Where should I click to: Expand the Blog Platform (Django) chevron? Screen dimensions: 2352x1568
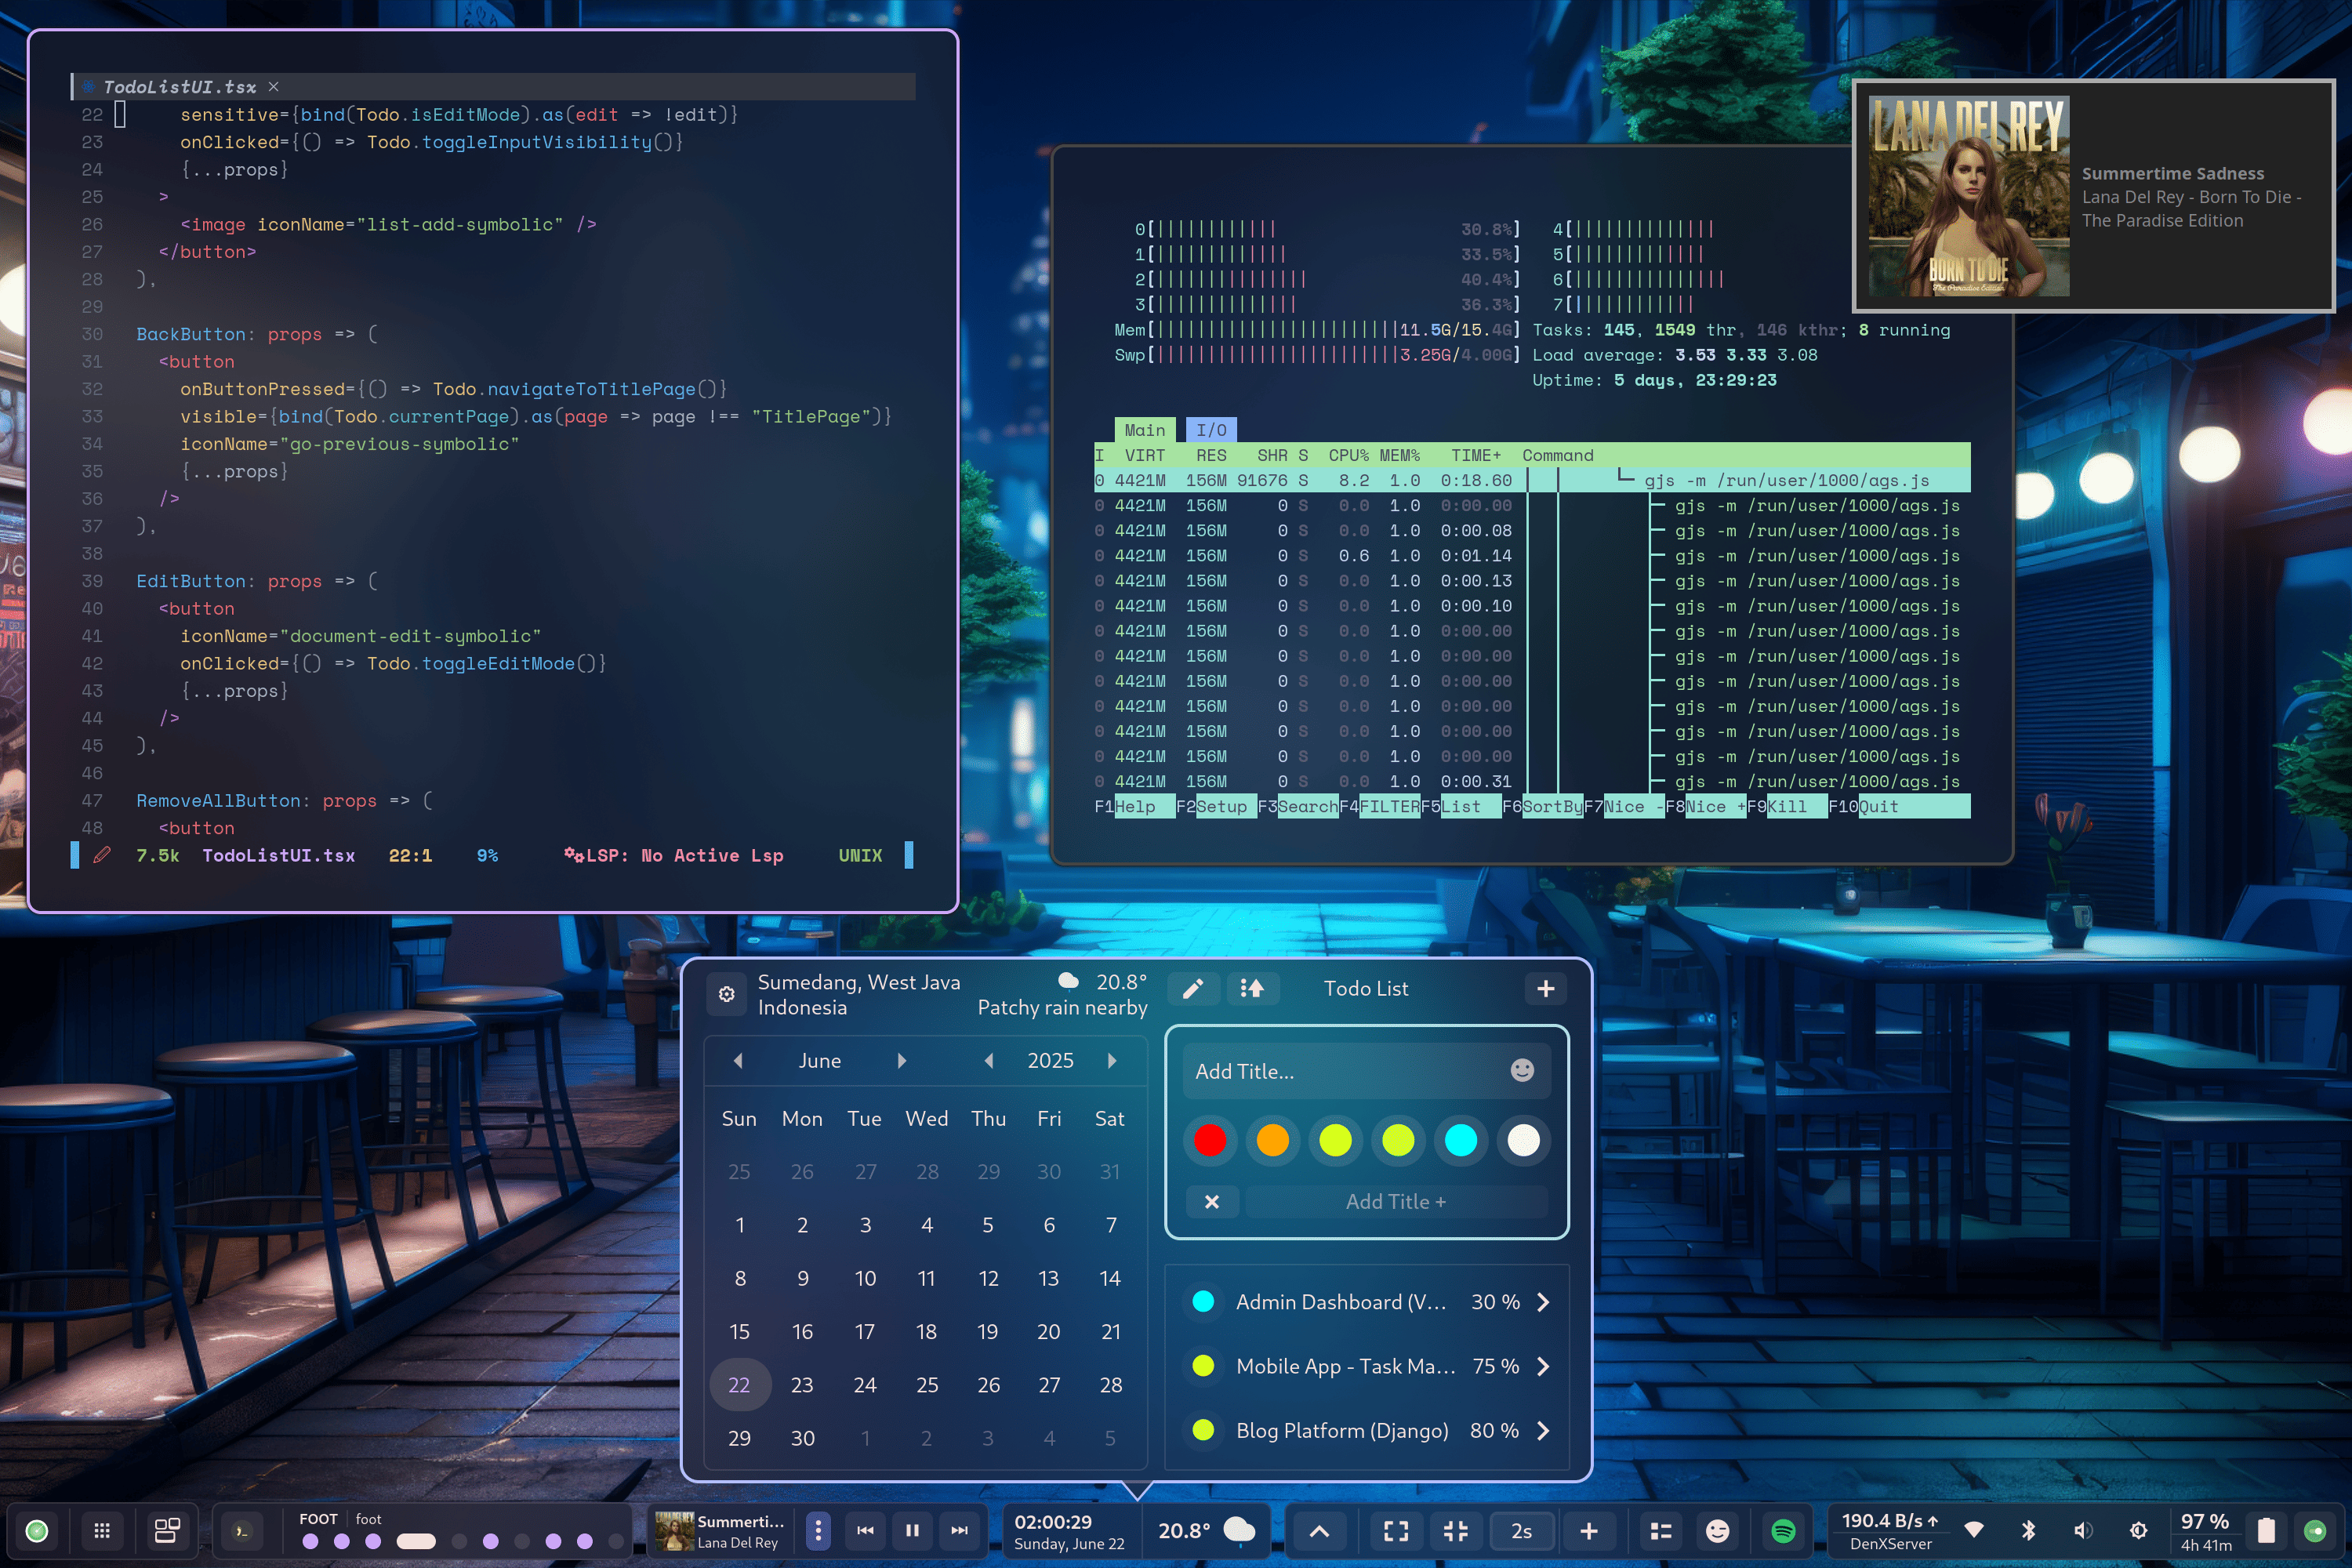pos(1543,1430)
